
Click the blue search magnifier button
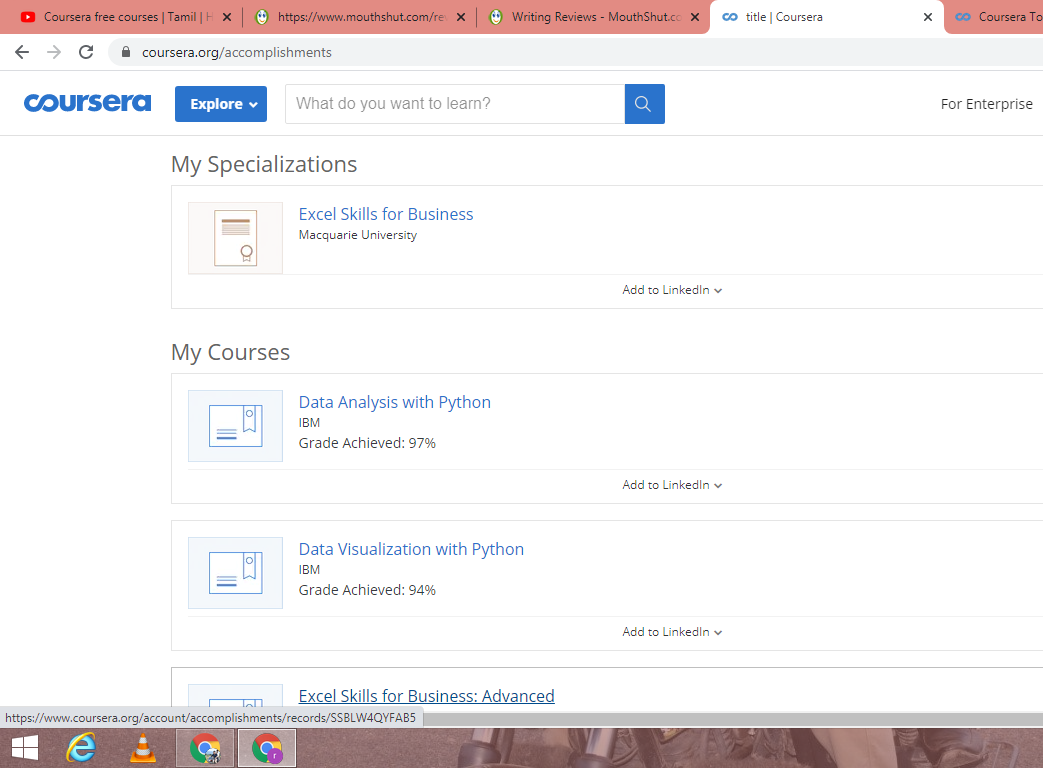pyautogui.click(x=644, y=104)
